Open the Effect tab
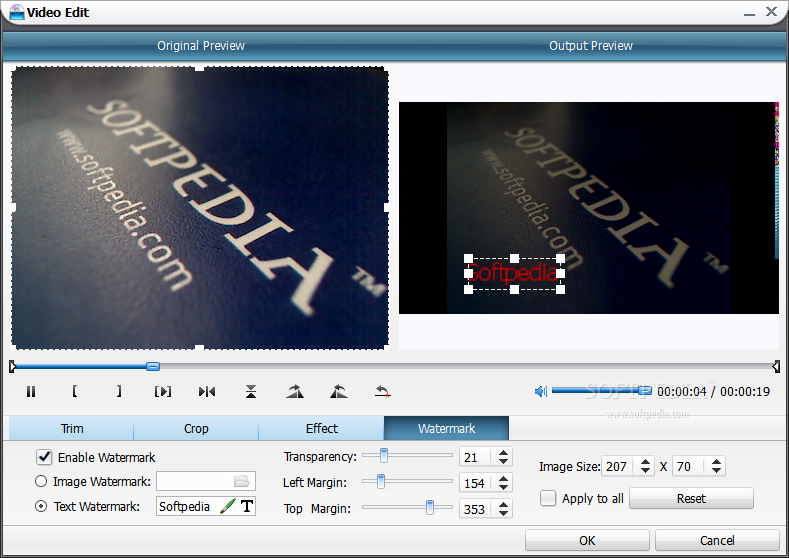 tap(322, 428)
